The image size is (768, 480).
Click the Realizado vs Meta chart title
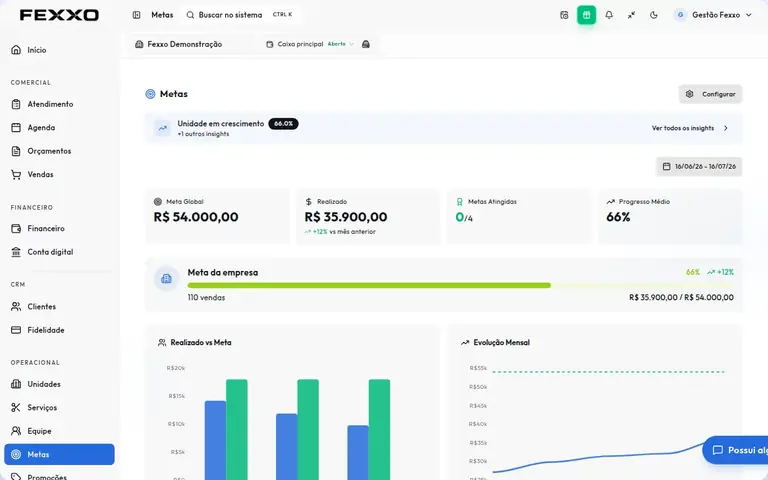click(x=201, y=342)
